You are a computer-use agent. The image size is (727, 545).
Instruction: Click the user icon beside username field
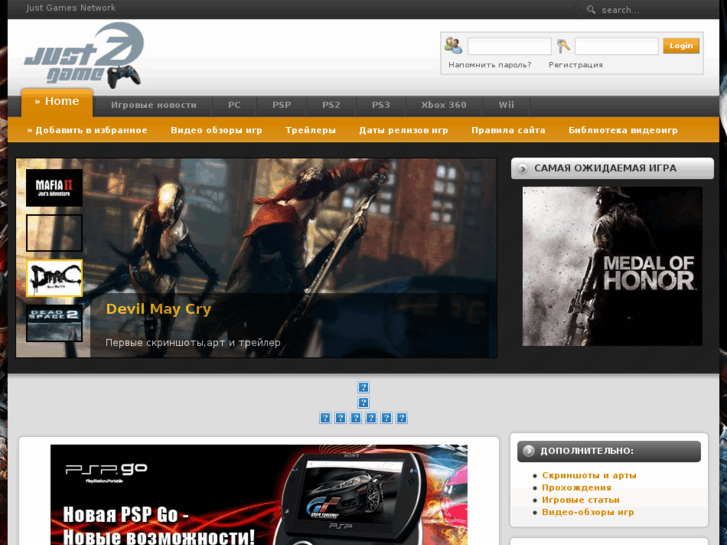pyautogui.click(x=453, y=46)
